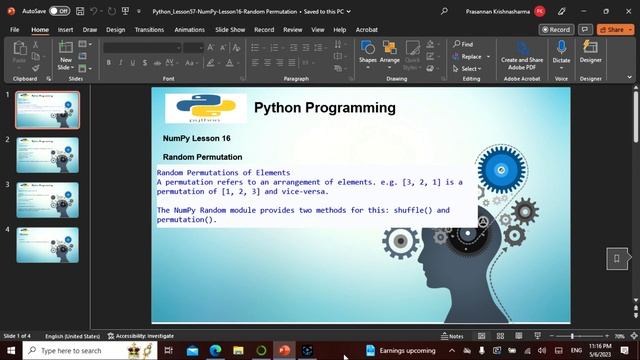Viewport: 640px width, 360px height.
Task: Click the New Slide button icon
Action: pyautogui.click(x=66, y=47)
